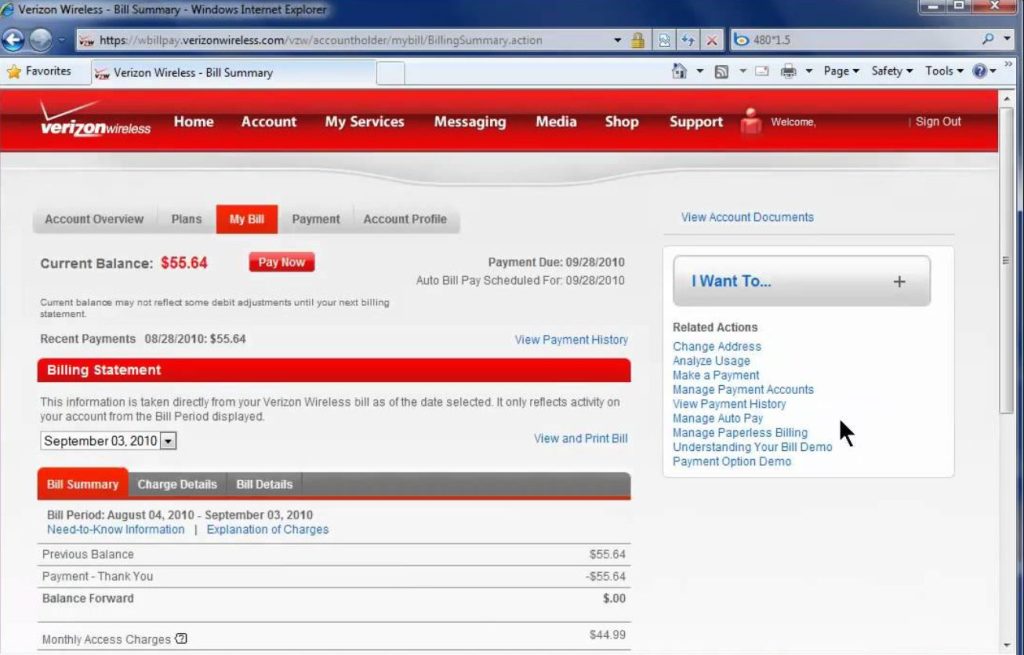The image size is (1024, 655).
Task: Open the View and Print Bill link
Action: [580, 439]
